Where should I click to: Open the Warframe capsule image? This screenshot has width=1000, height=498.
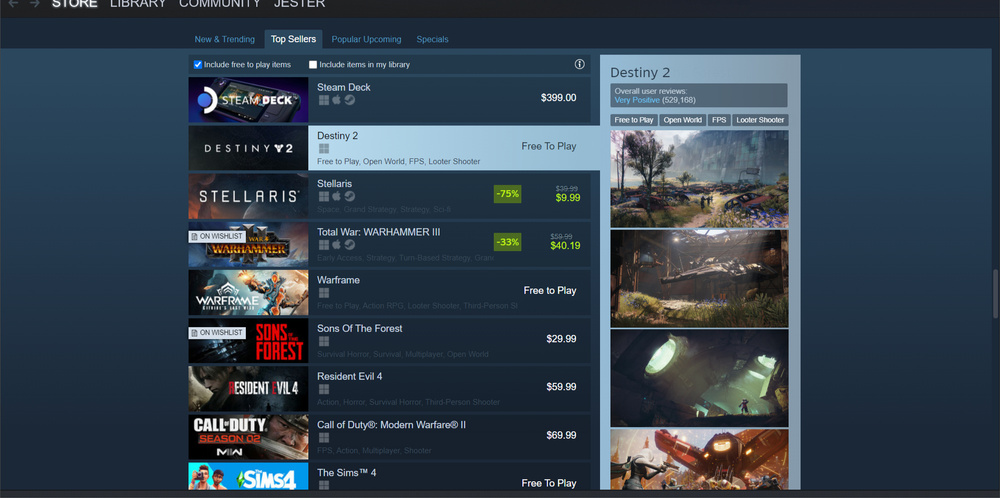pyautogui.click(x=248, y=293)
